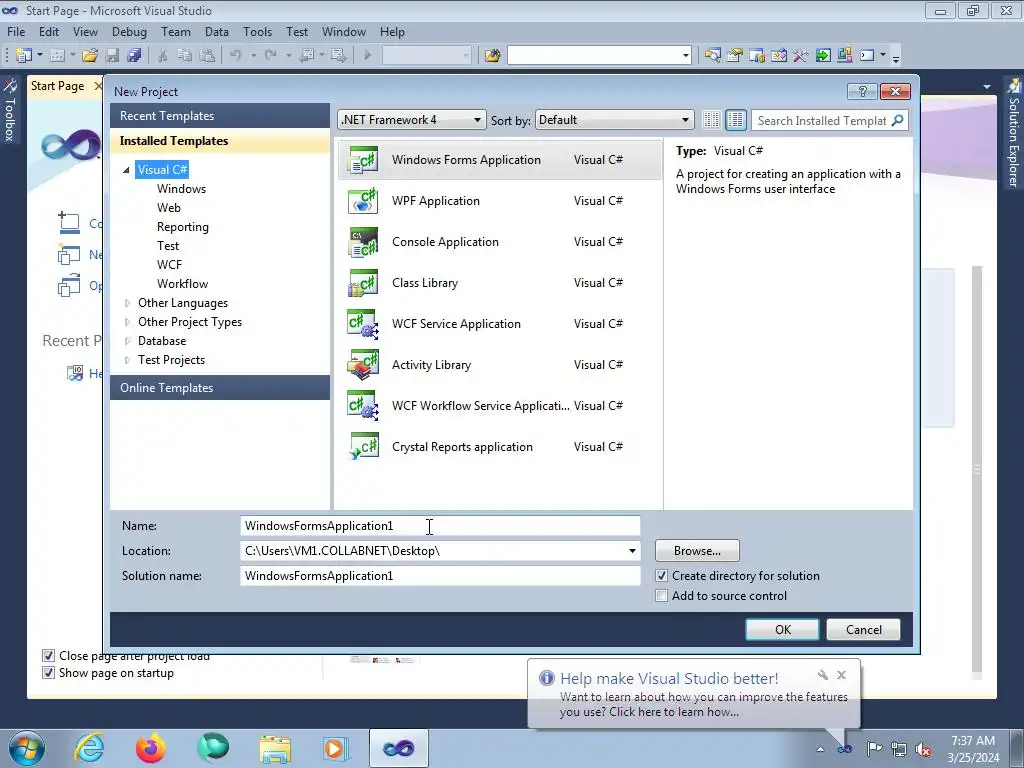The image size is (1024, 768).
Task: Select WCF Workflow Service Application template icon
Action: [x=363, y=406]
